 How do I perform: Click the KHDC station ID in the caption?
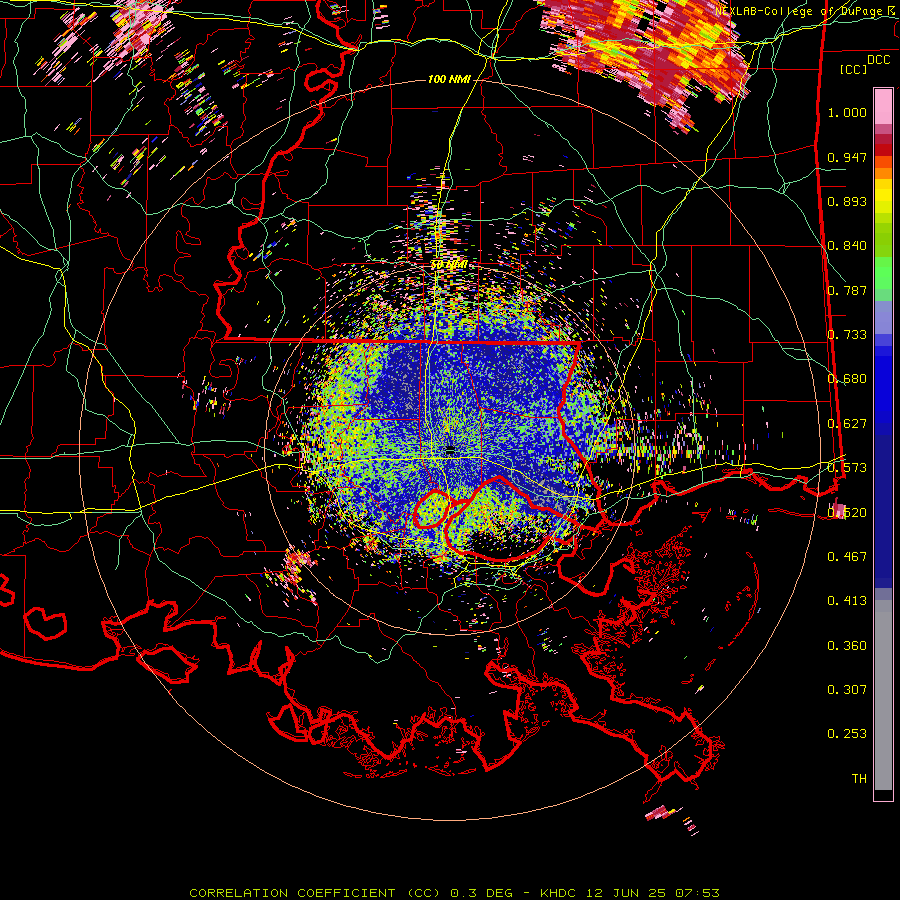tap(560, 893)
